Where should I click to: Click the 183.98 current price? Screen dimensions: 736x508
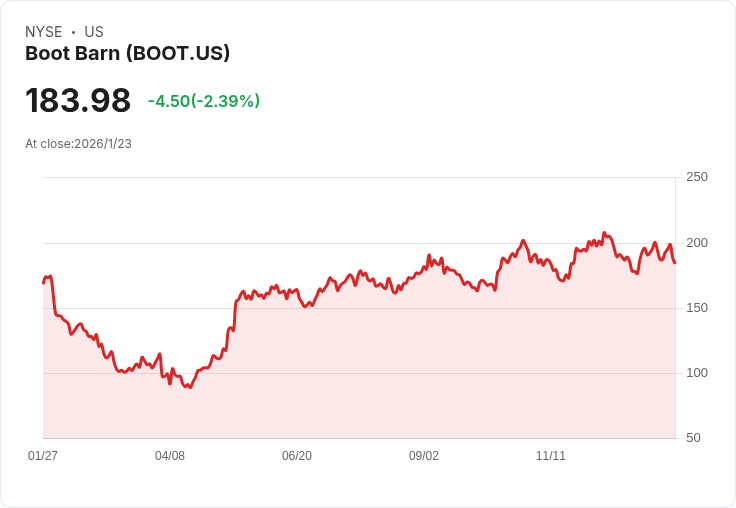point(78,101)
